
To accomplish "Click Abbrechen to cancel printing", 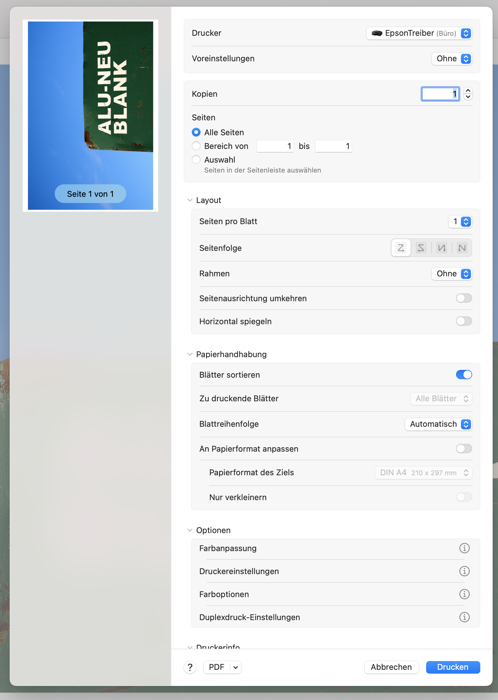I will pos(391,667).
